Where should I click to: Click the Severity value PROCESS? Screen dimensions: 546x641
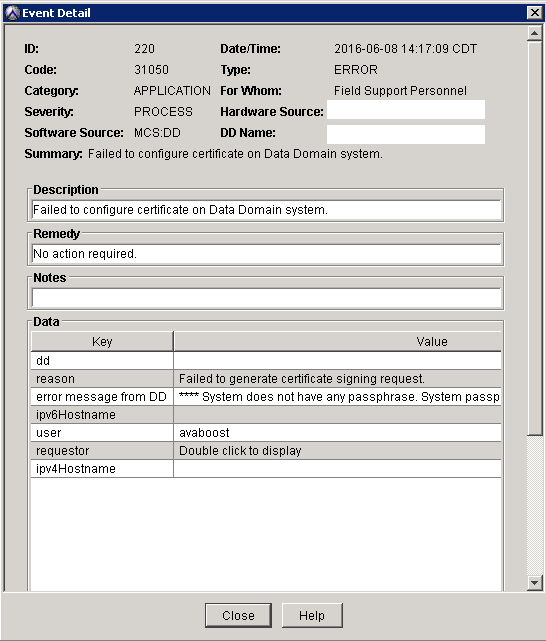coord(163,112)
